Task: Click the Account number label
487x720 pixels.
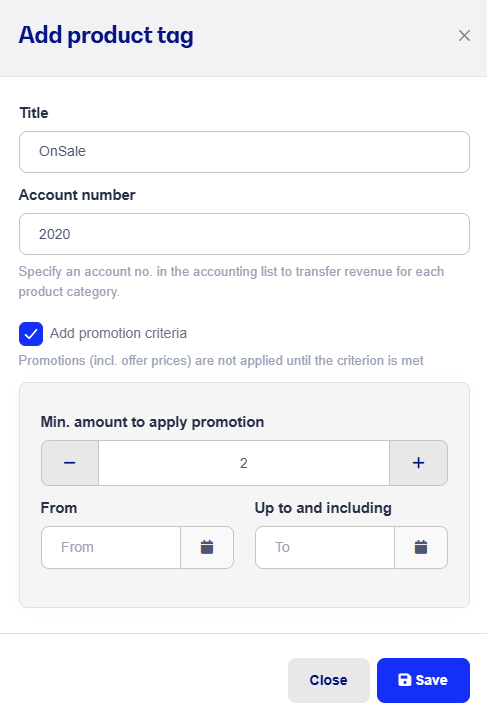Action: [x=77, y=195]
